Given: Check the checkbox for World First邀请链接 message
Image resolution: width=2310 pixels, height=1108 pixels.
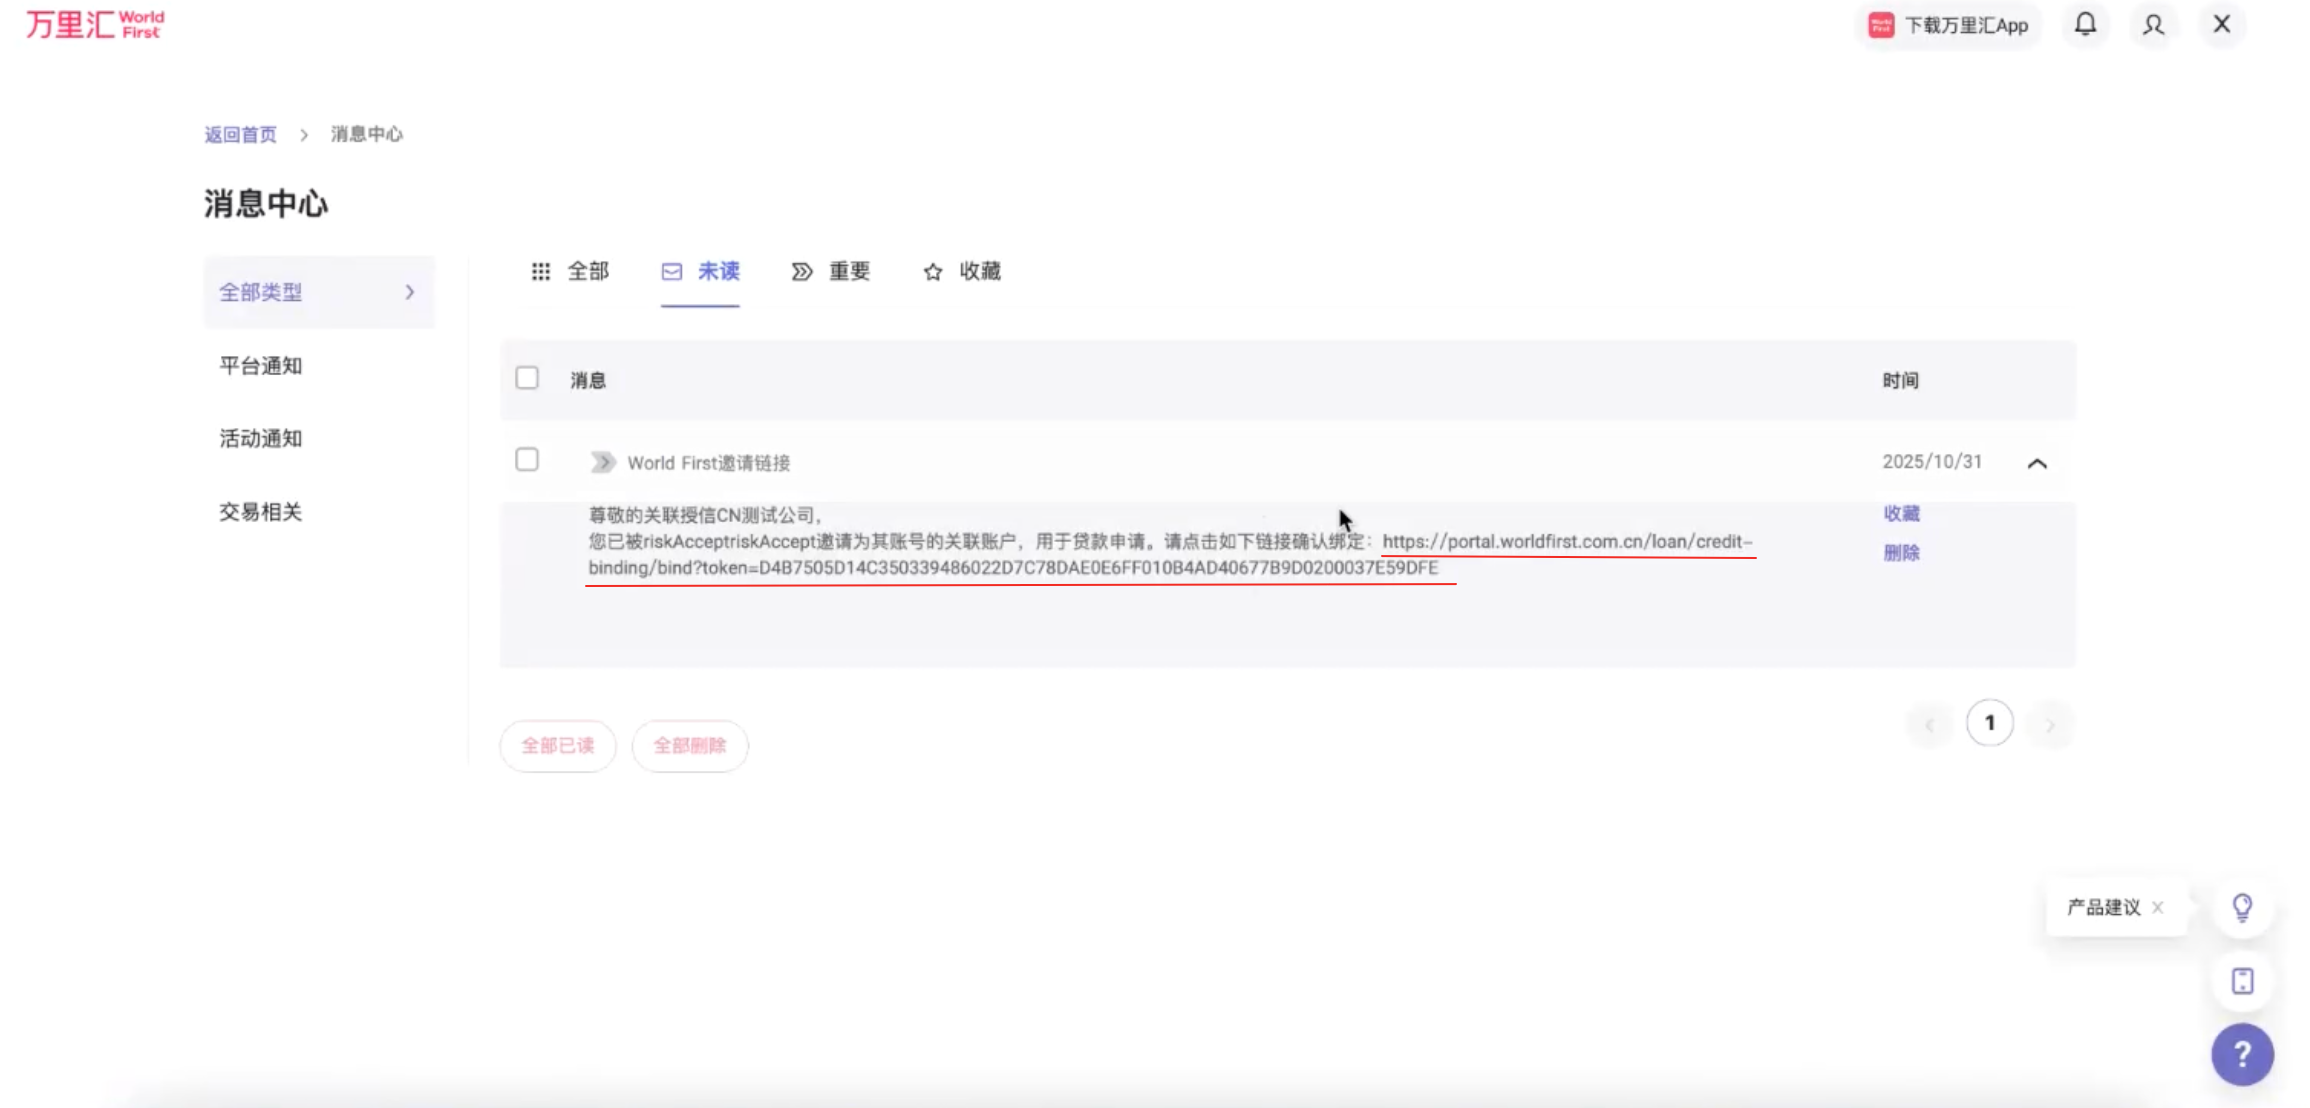Looking at the screenshot, I should point(527,460).
